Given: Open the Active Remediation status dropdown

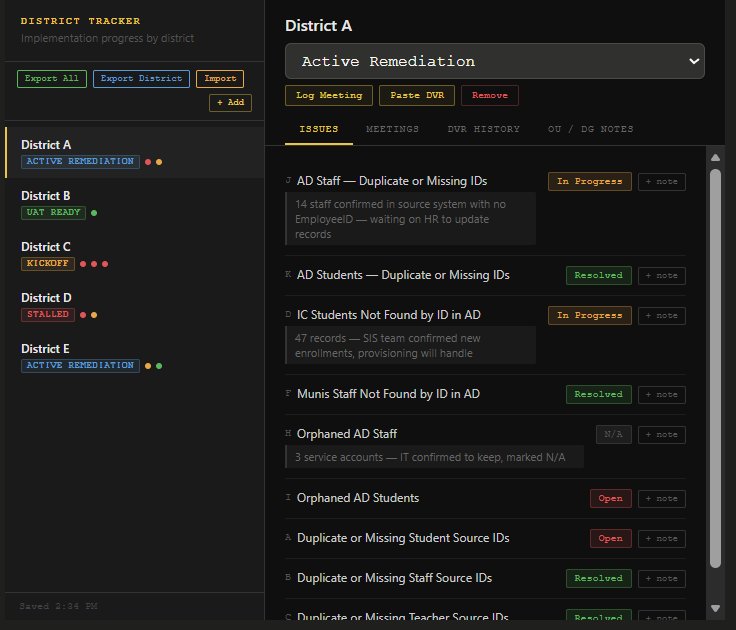Looking at the screenshot, I should (494, 61).
